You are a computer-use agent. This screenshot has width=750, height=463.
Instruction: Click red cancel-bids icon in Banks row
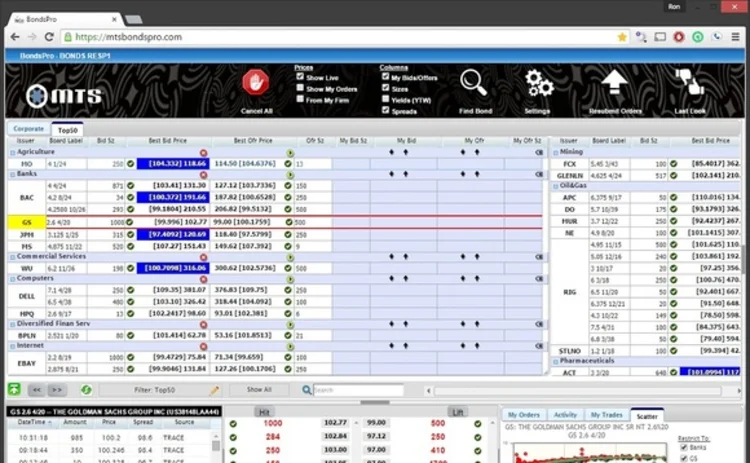point(204,175)
